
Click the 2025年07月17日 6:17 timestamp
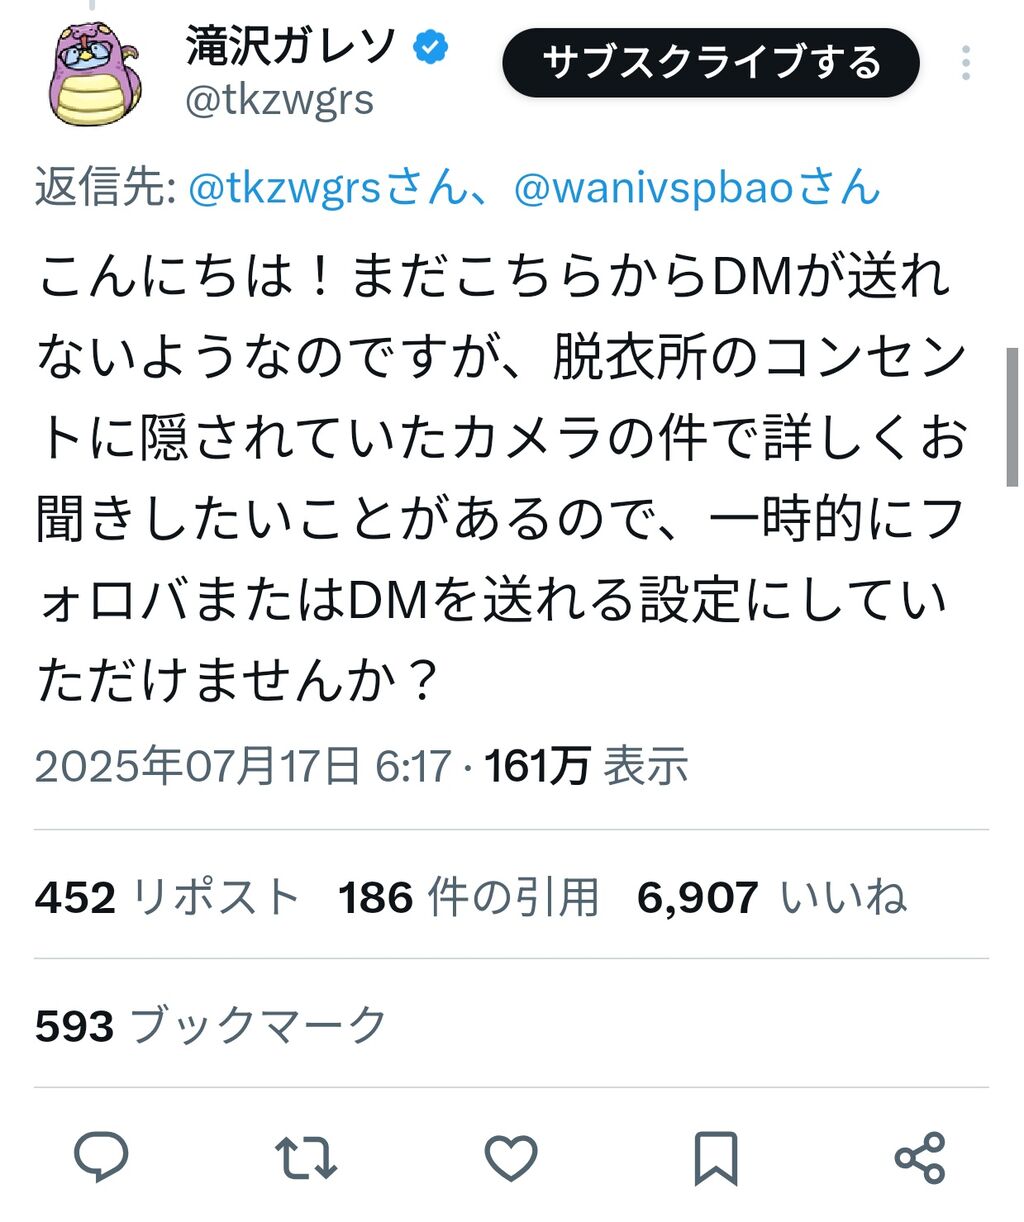[x=243, y=767]
